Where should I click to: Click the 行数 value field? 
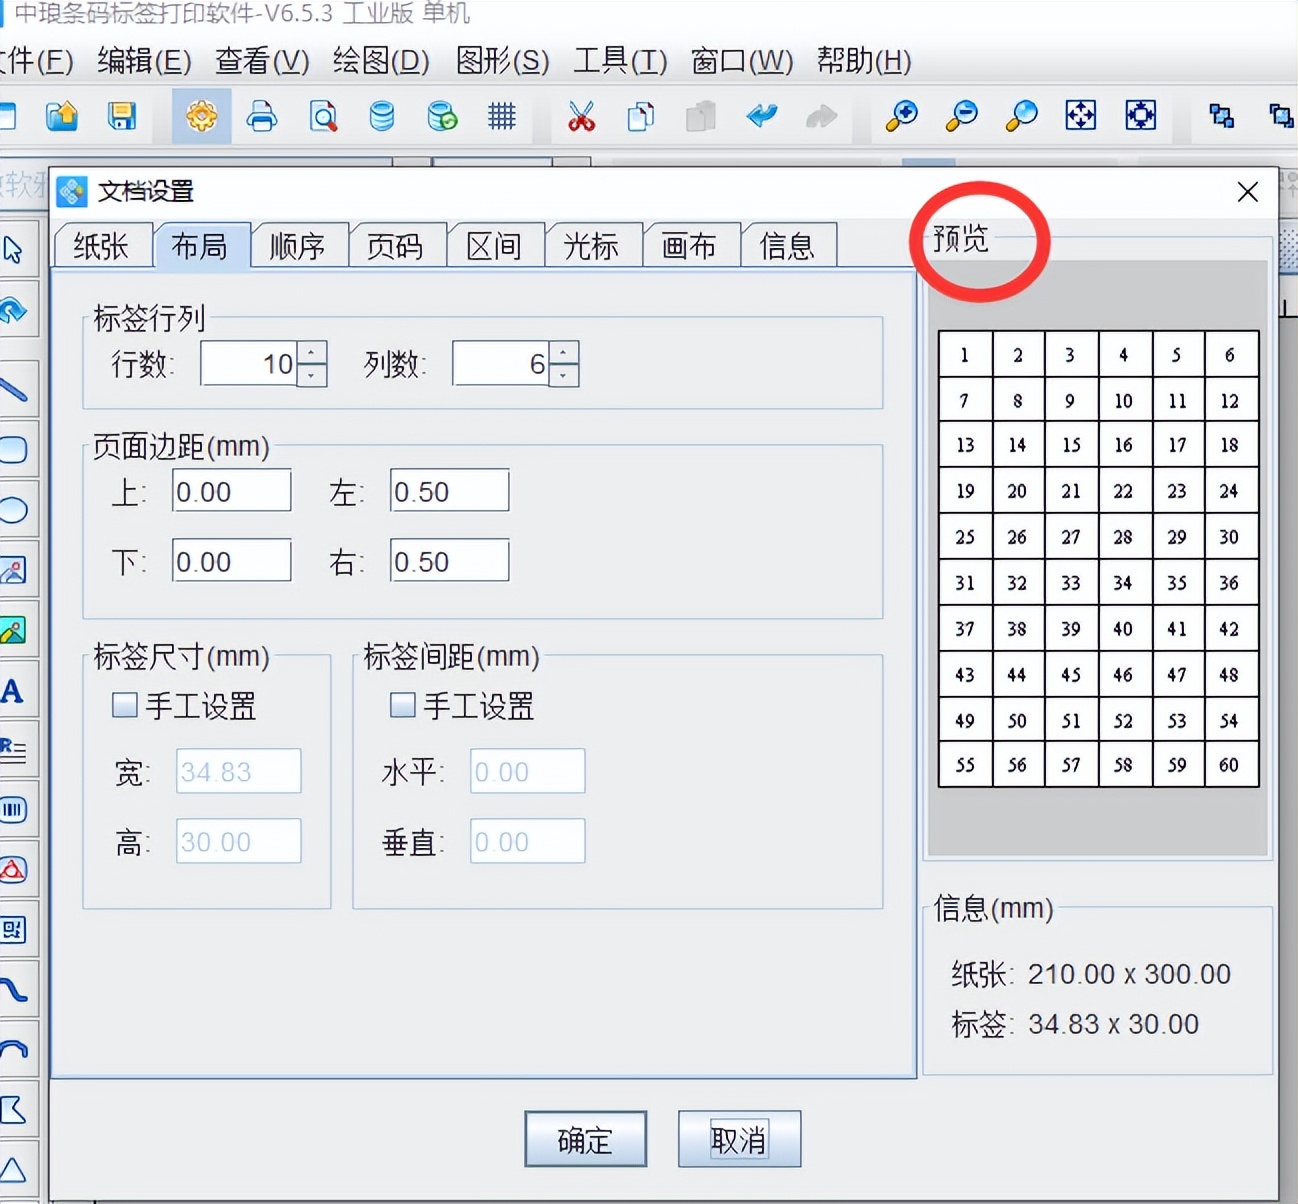(250, 364)
